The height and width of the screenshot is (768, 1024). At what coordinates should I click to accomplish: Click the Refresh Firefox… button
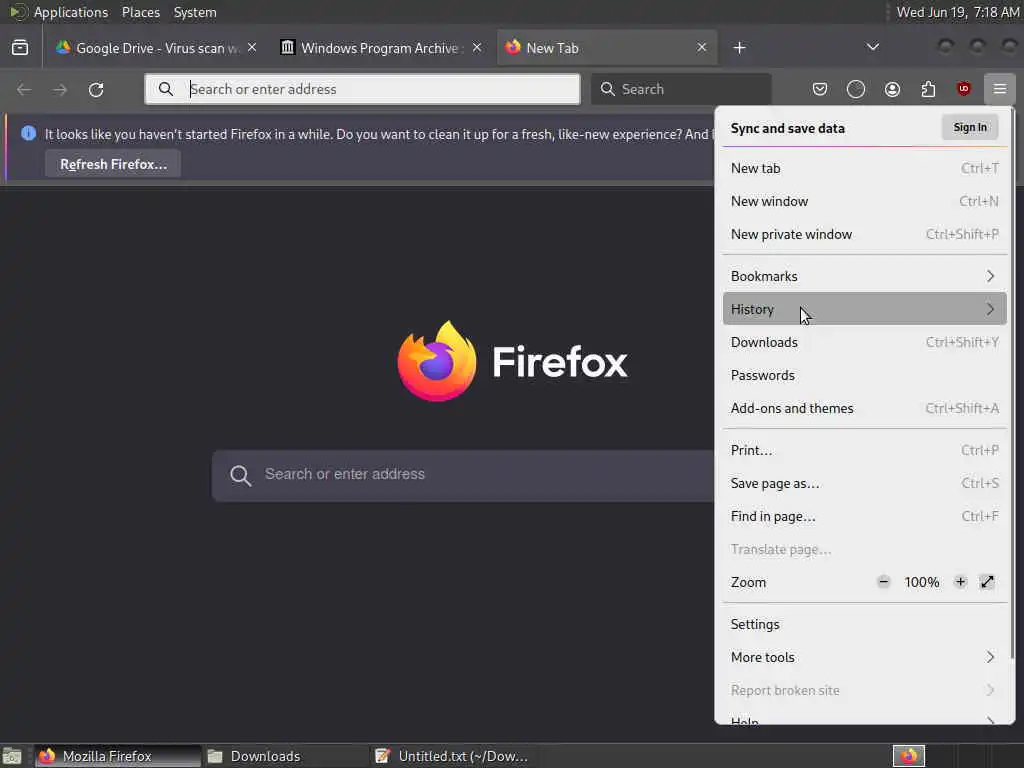113,164
